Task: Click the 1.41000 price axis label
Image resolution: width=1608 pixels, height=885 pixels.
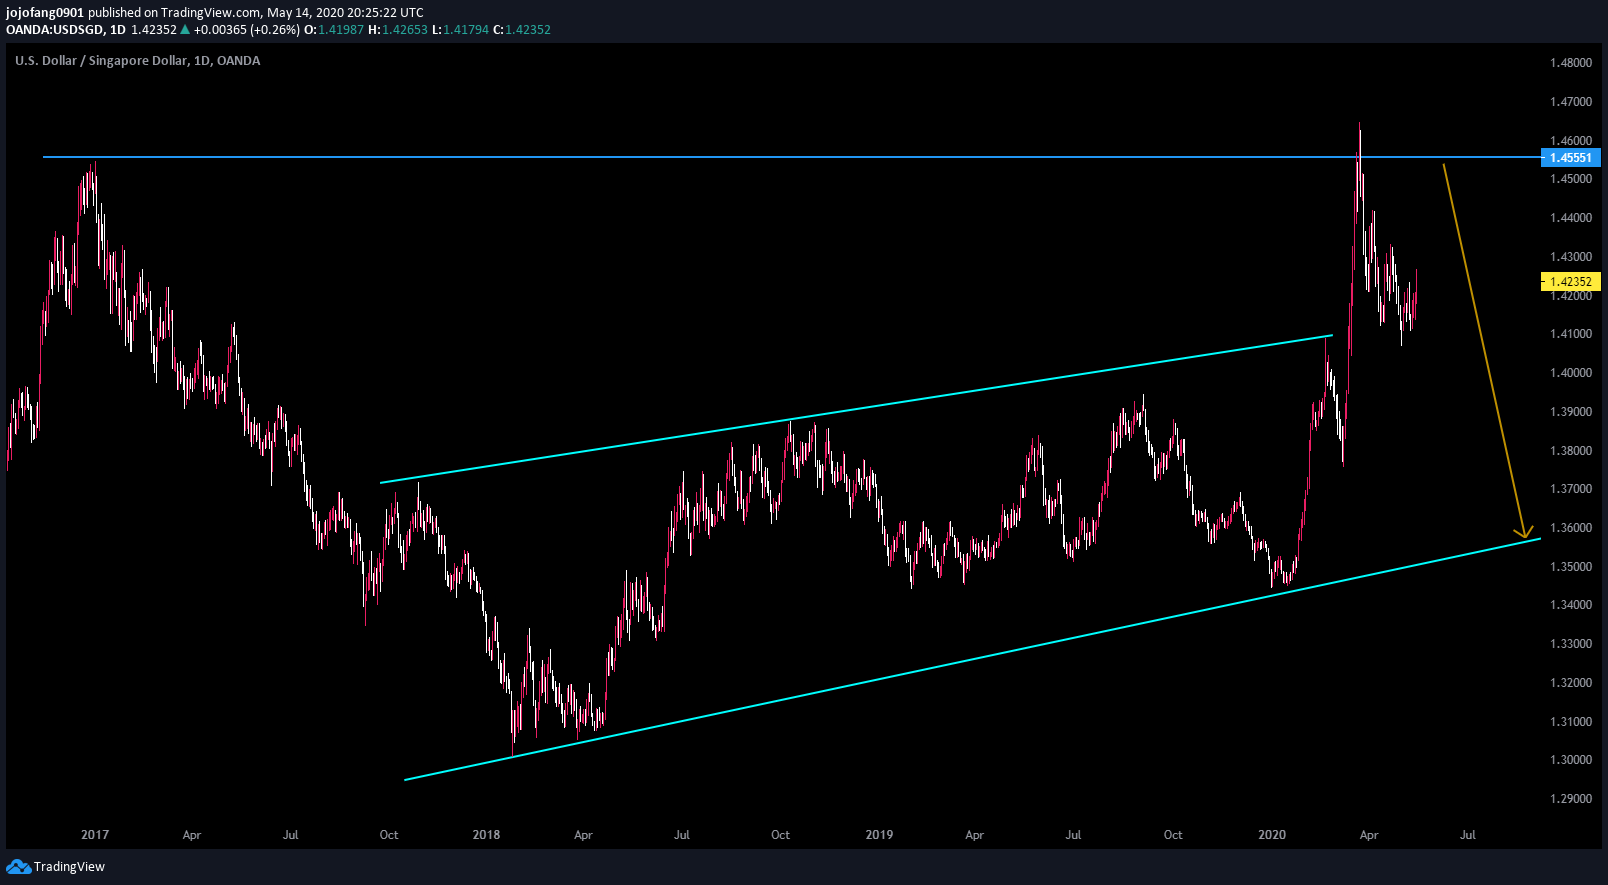Action: click(1571, 334)
